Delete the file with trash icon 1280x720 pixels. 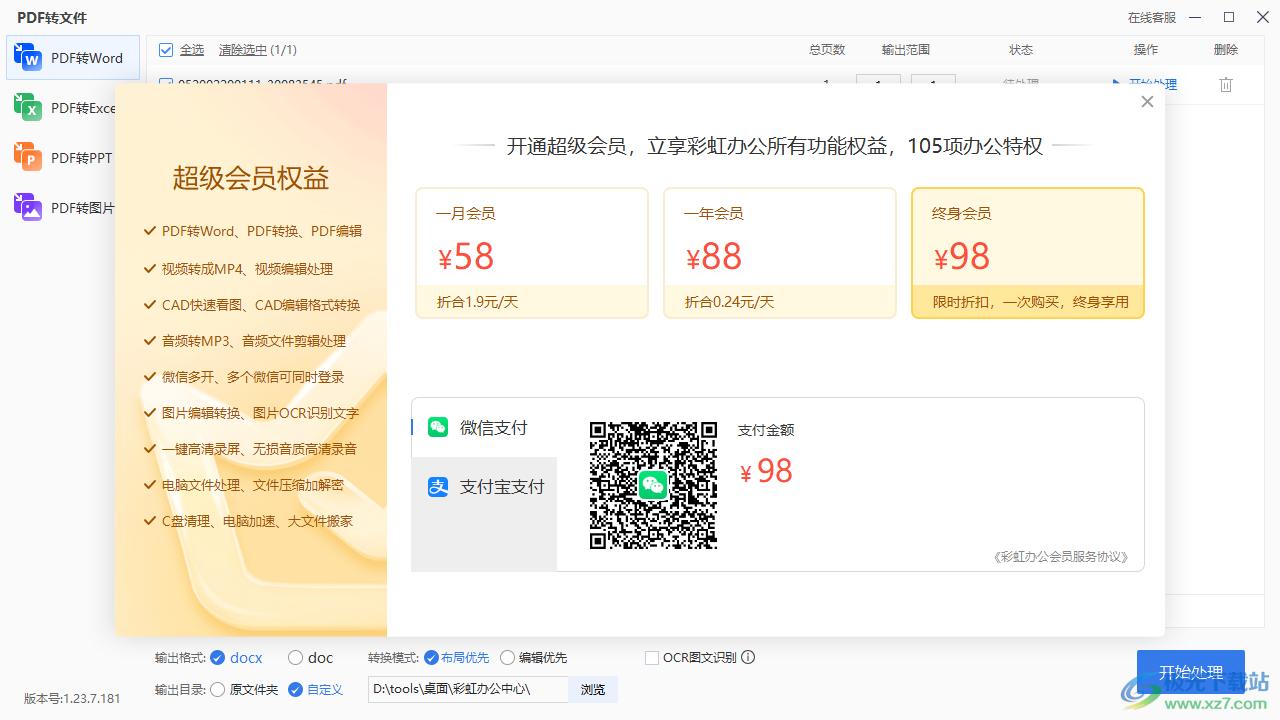click(x=1226, y=85)
